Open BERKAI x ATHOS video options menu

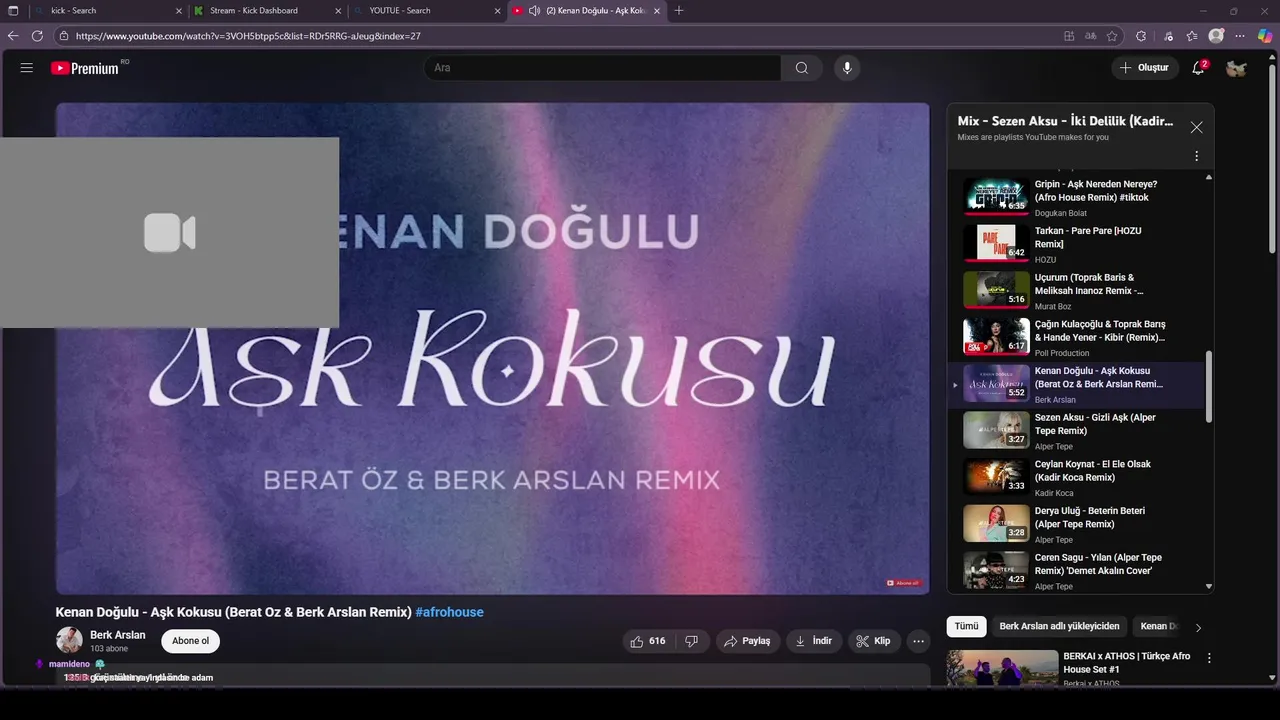pyautogui.click(x=1209, y=658)
